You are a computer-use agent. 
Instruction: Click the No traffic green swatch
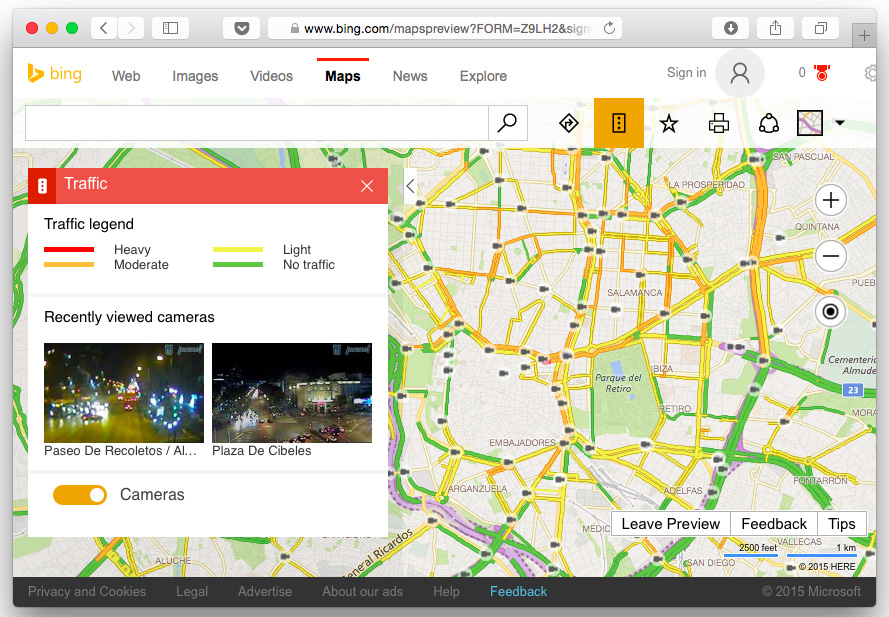coord(238,264)
